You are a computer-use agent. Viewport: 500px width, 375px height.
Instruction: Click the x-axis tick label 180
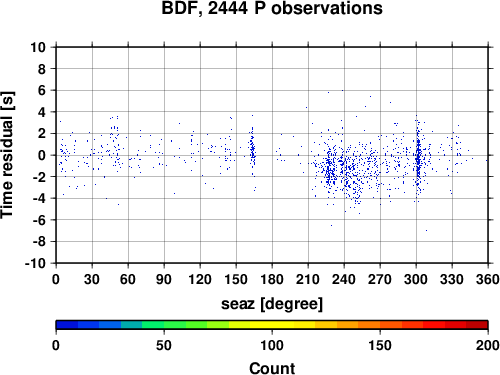click(x=272, y=279)
